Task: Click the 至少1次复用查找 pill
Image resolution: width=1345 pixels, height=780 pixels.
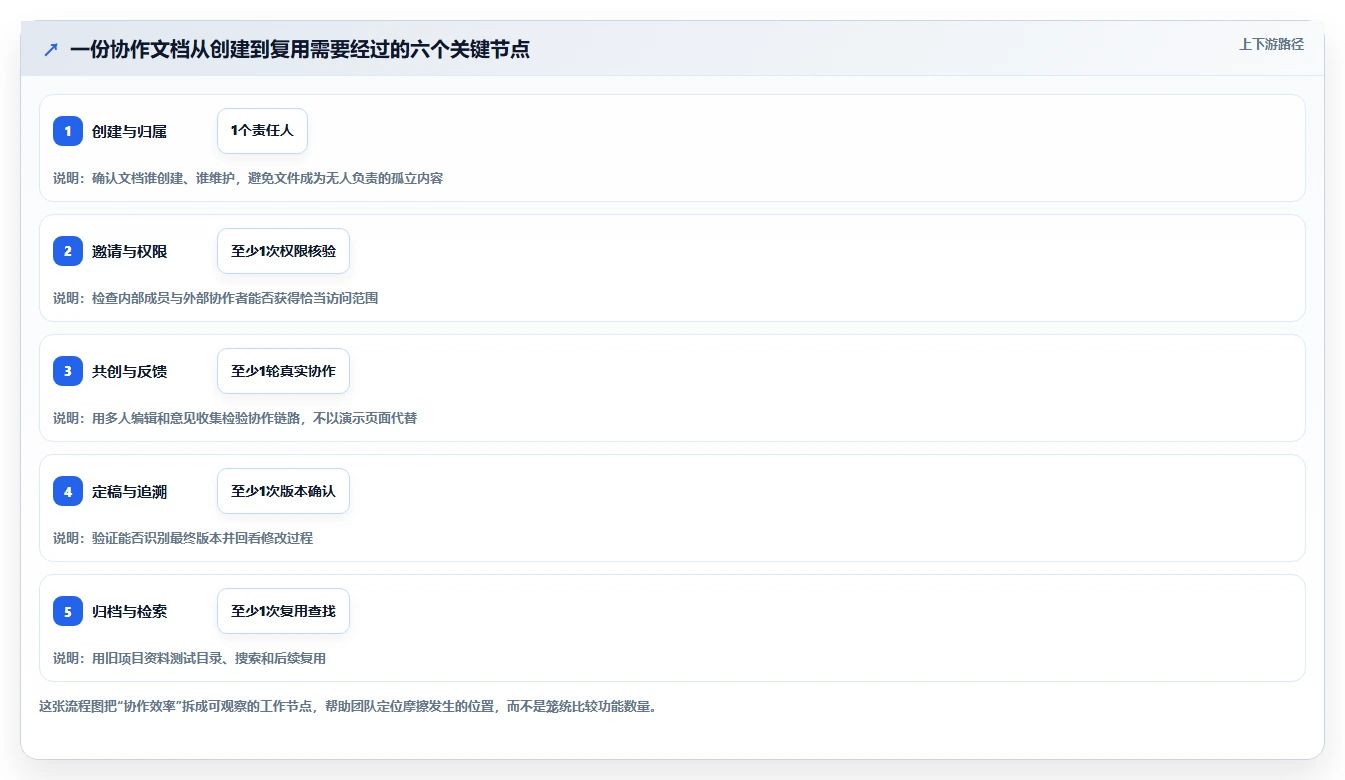Action: pyautogui.click(x=283, y=611)
